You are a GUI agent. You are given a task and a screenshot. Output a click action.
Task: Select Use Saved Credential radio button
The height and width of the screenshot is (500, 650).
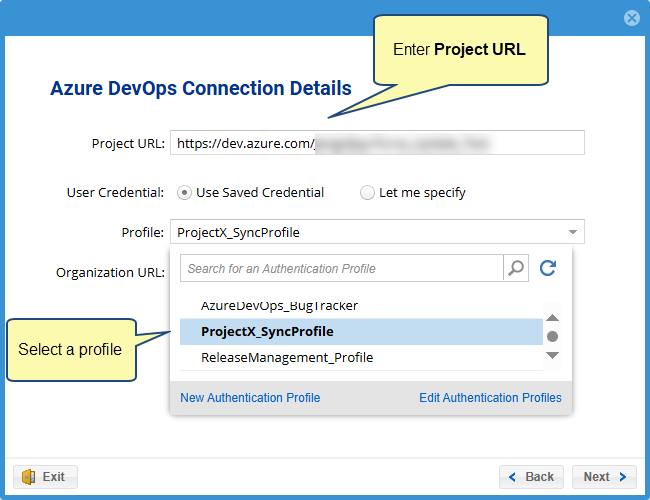coord(184,192)
